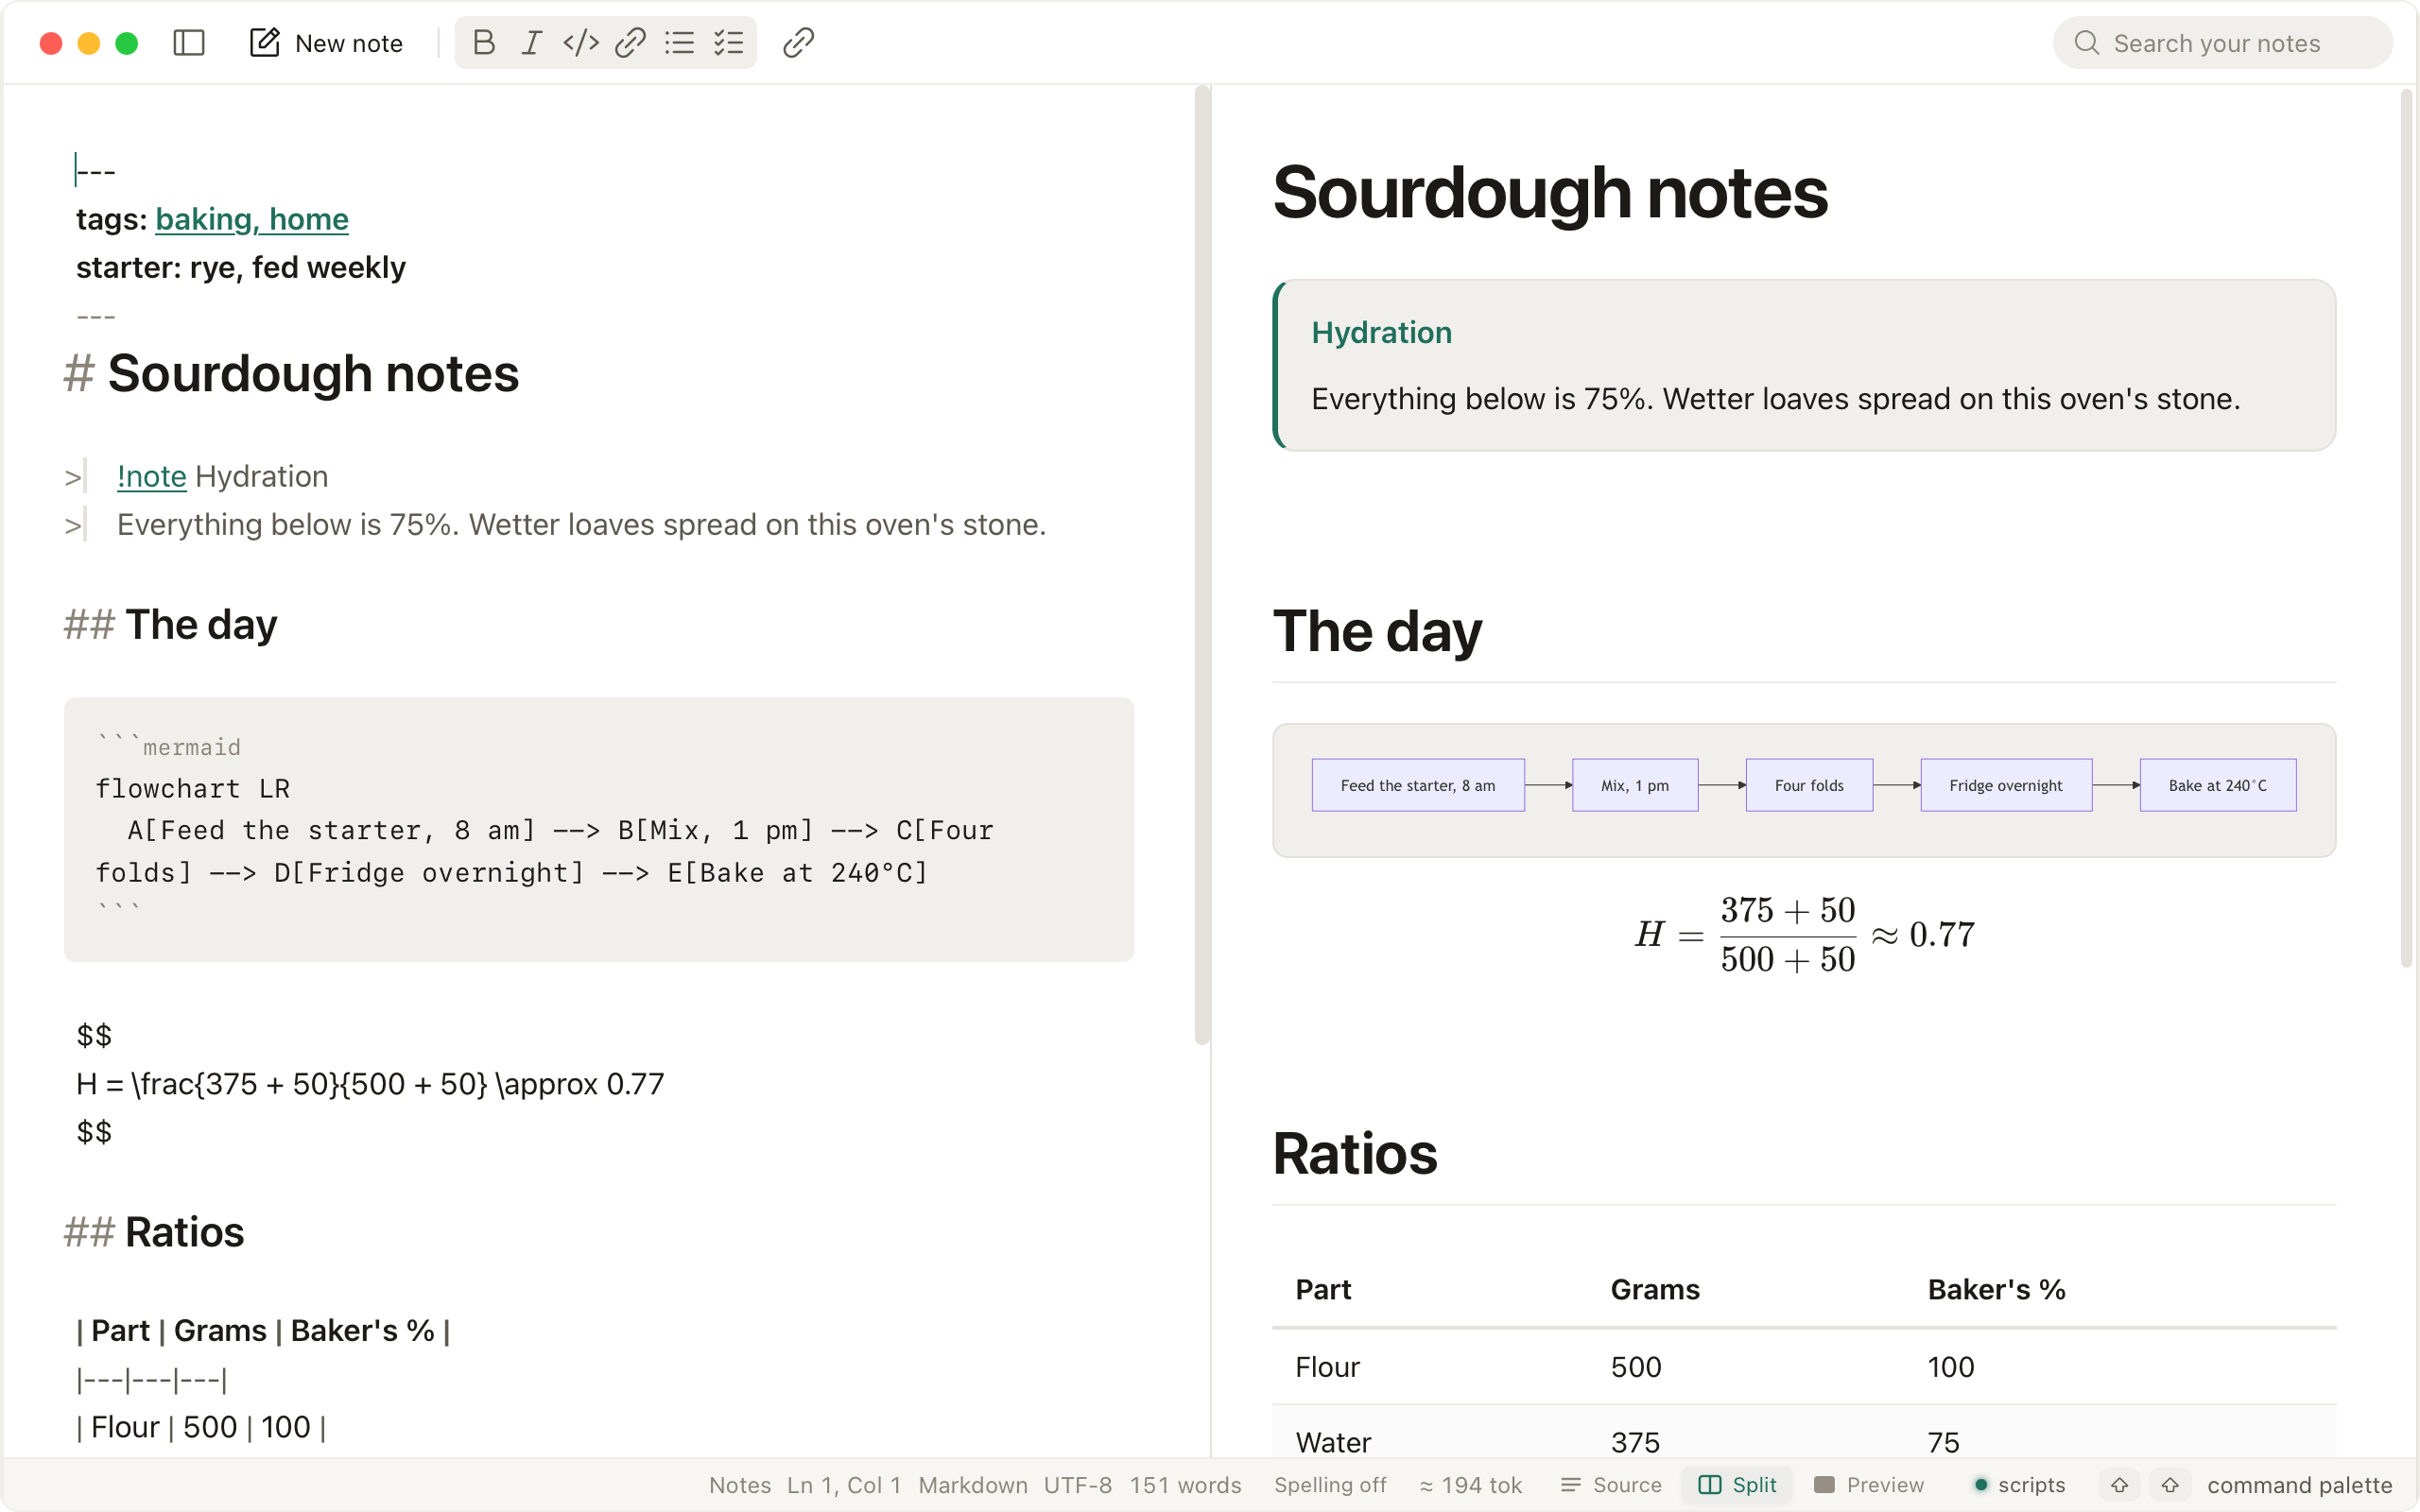Image resolution: width=2420 pixels, height=1512 pixels.
Task: Apply italic formatting
Action: (x=532, y=43)
